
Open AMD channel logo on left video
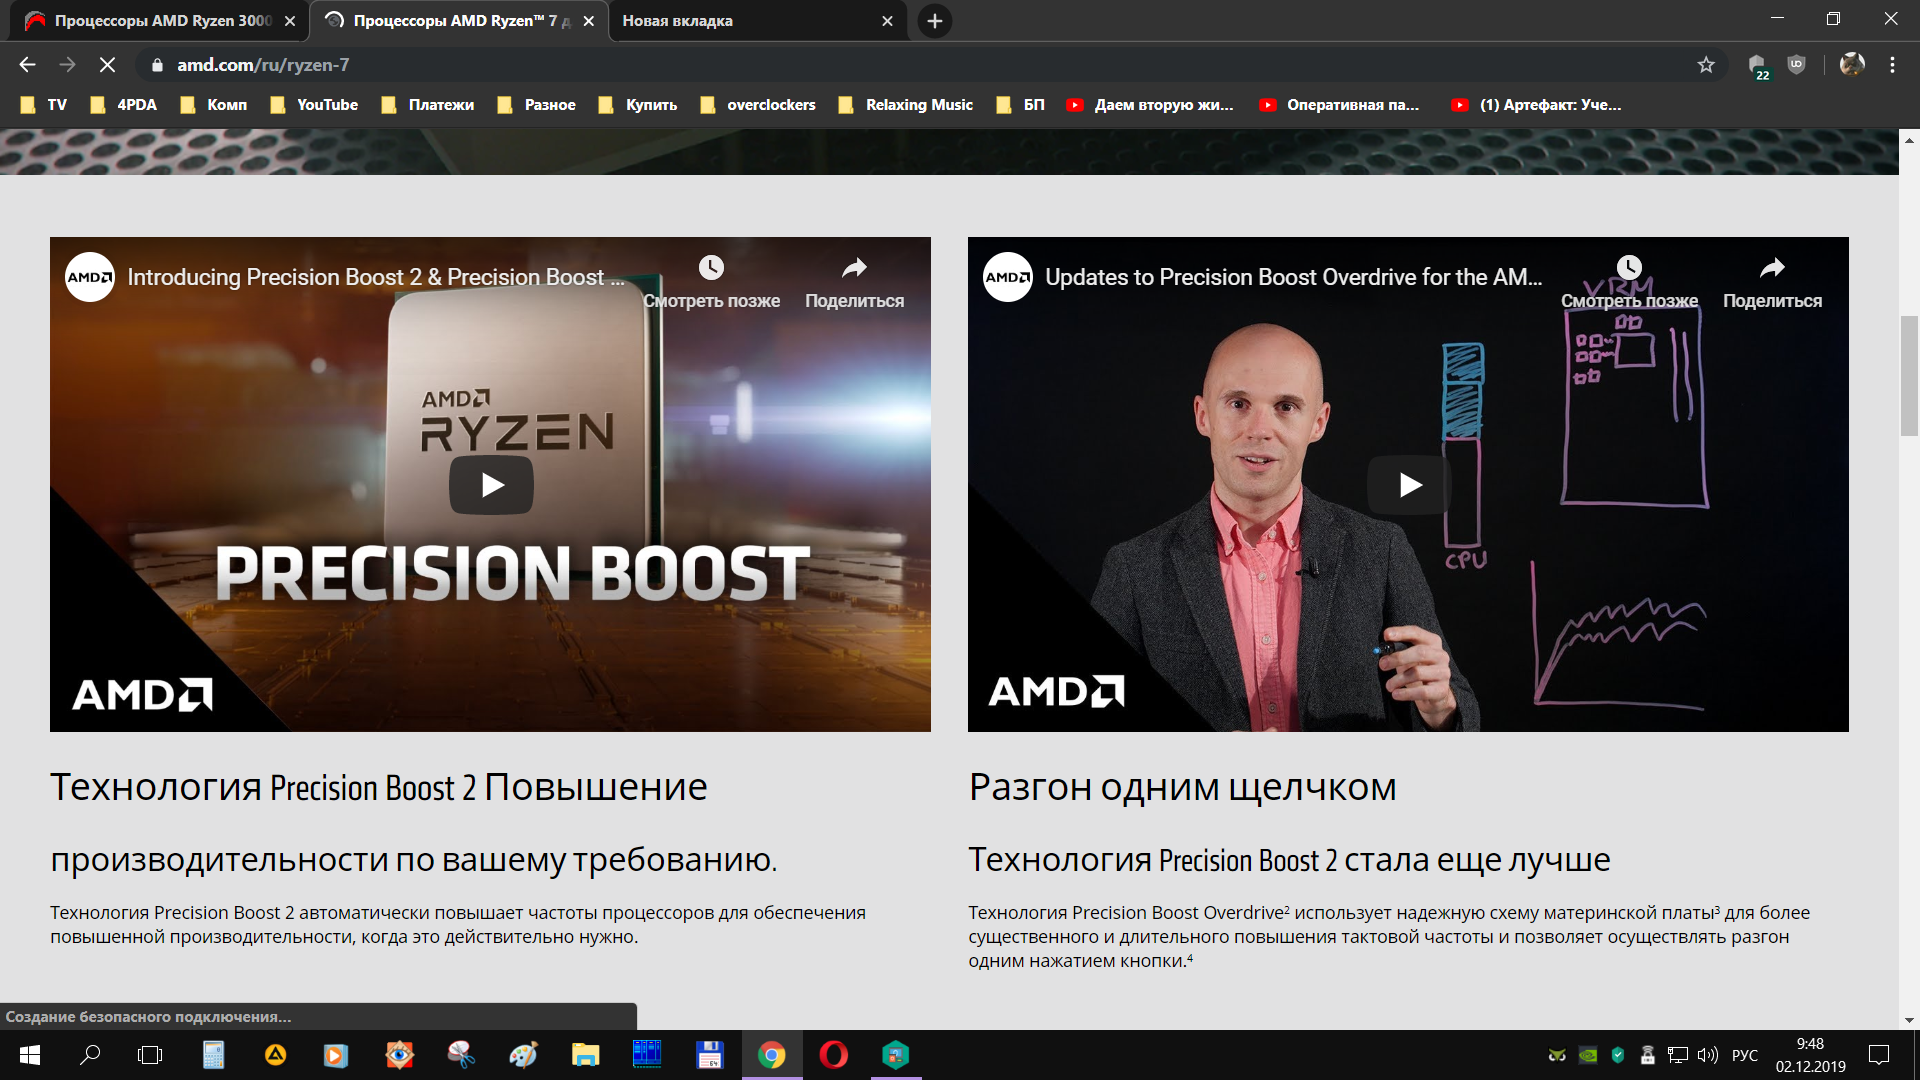(90, 277)
